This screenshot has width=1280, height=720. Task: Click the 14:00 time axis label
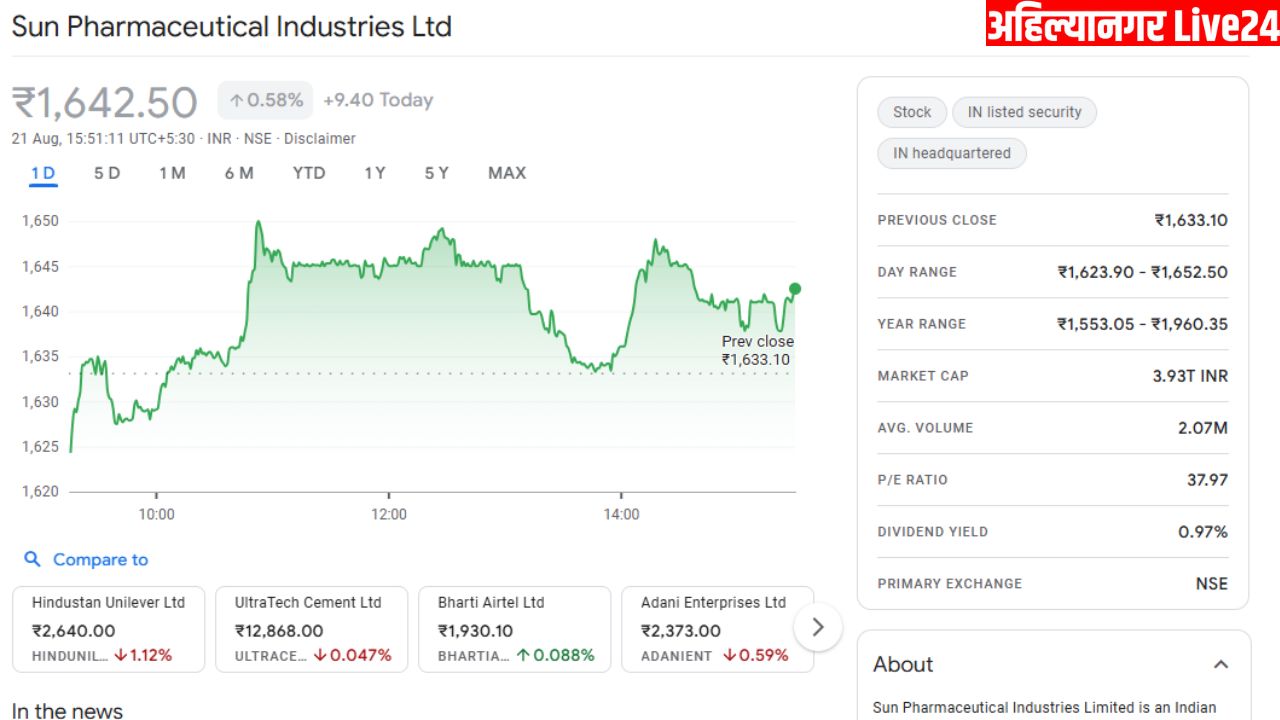pyautogui.click(x=621, y=514)
